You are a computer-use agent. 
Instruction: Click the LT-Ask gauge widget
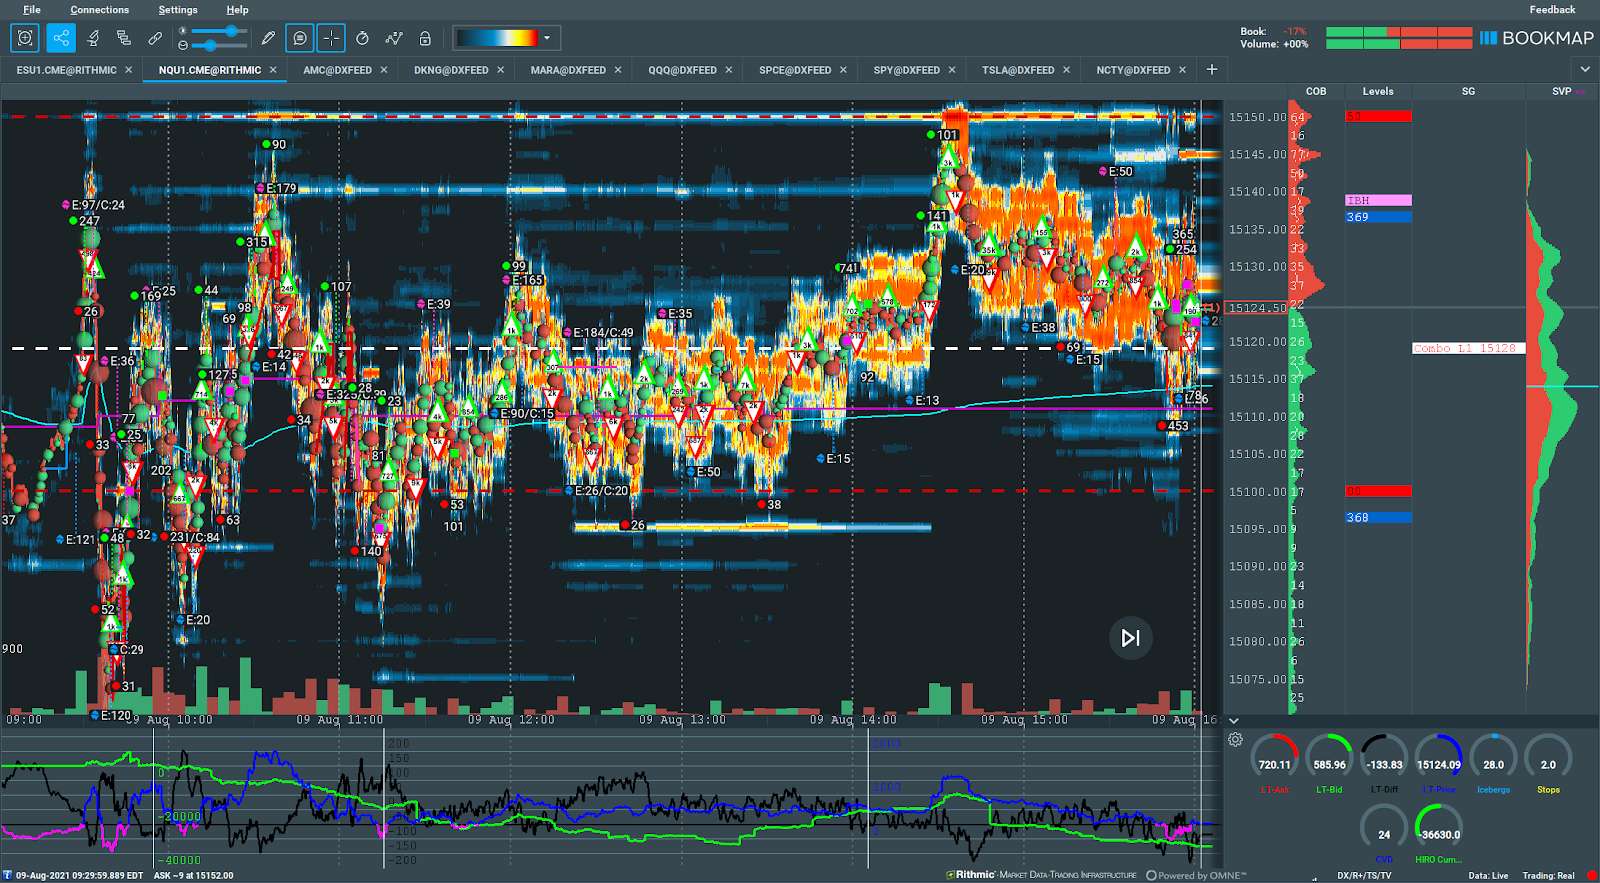[x=1275, y=764]
